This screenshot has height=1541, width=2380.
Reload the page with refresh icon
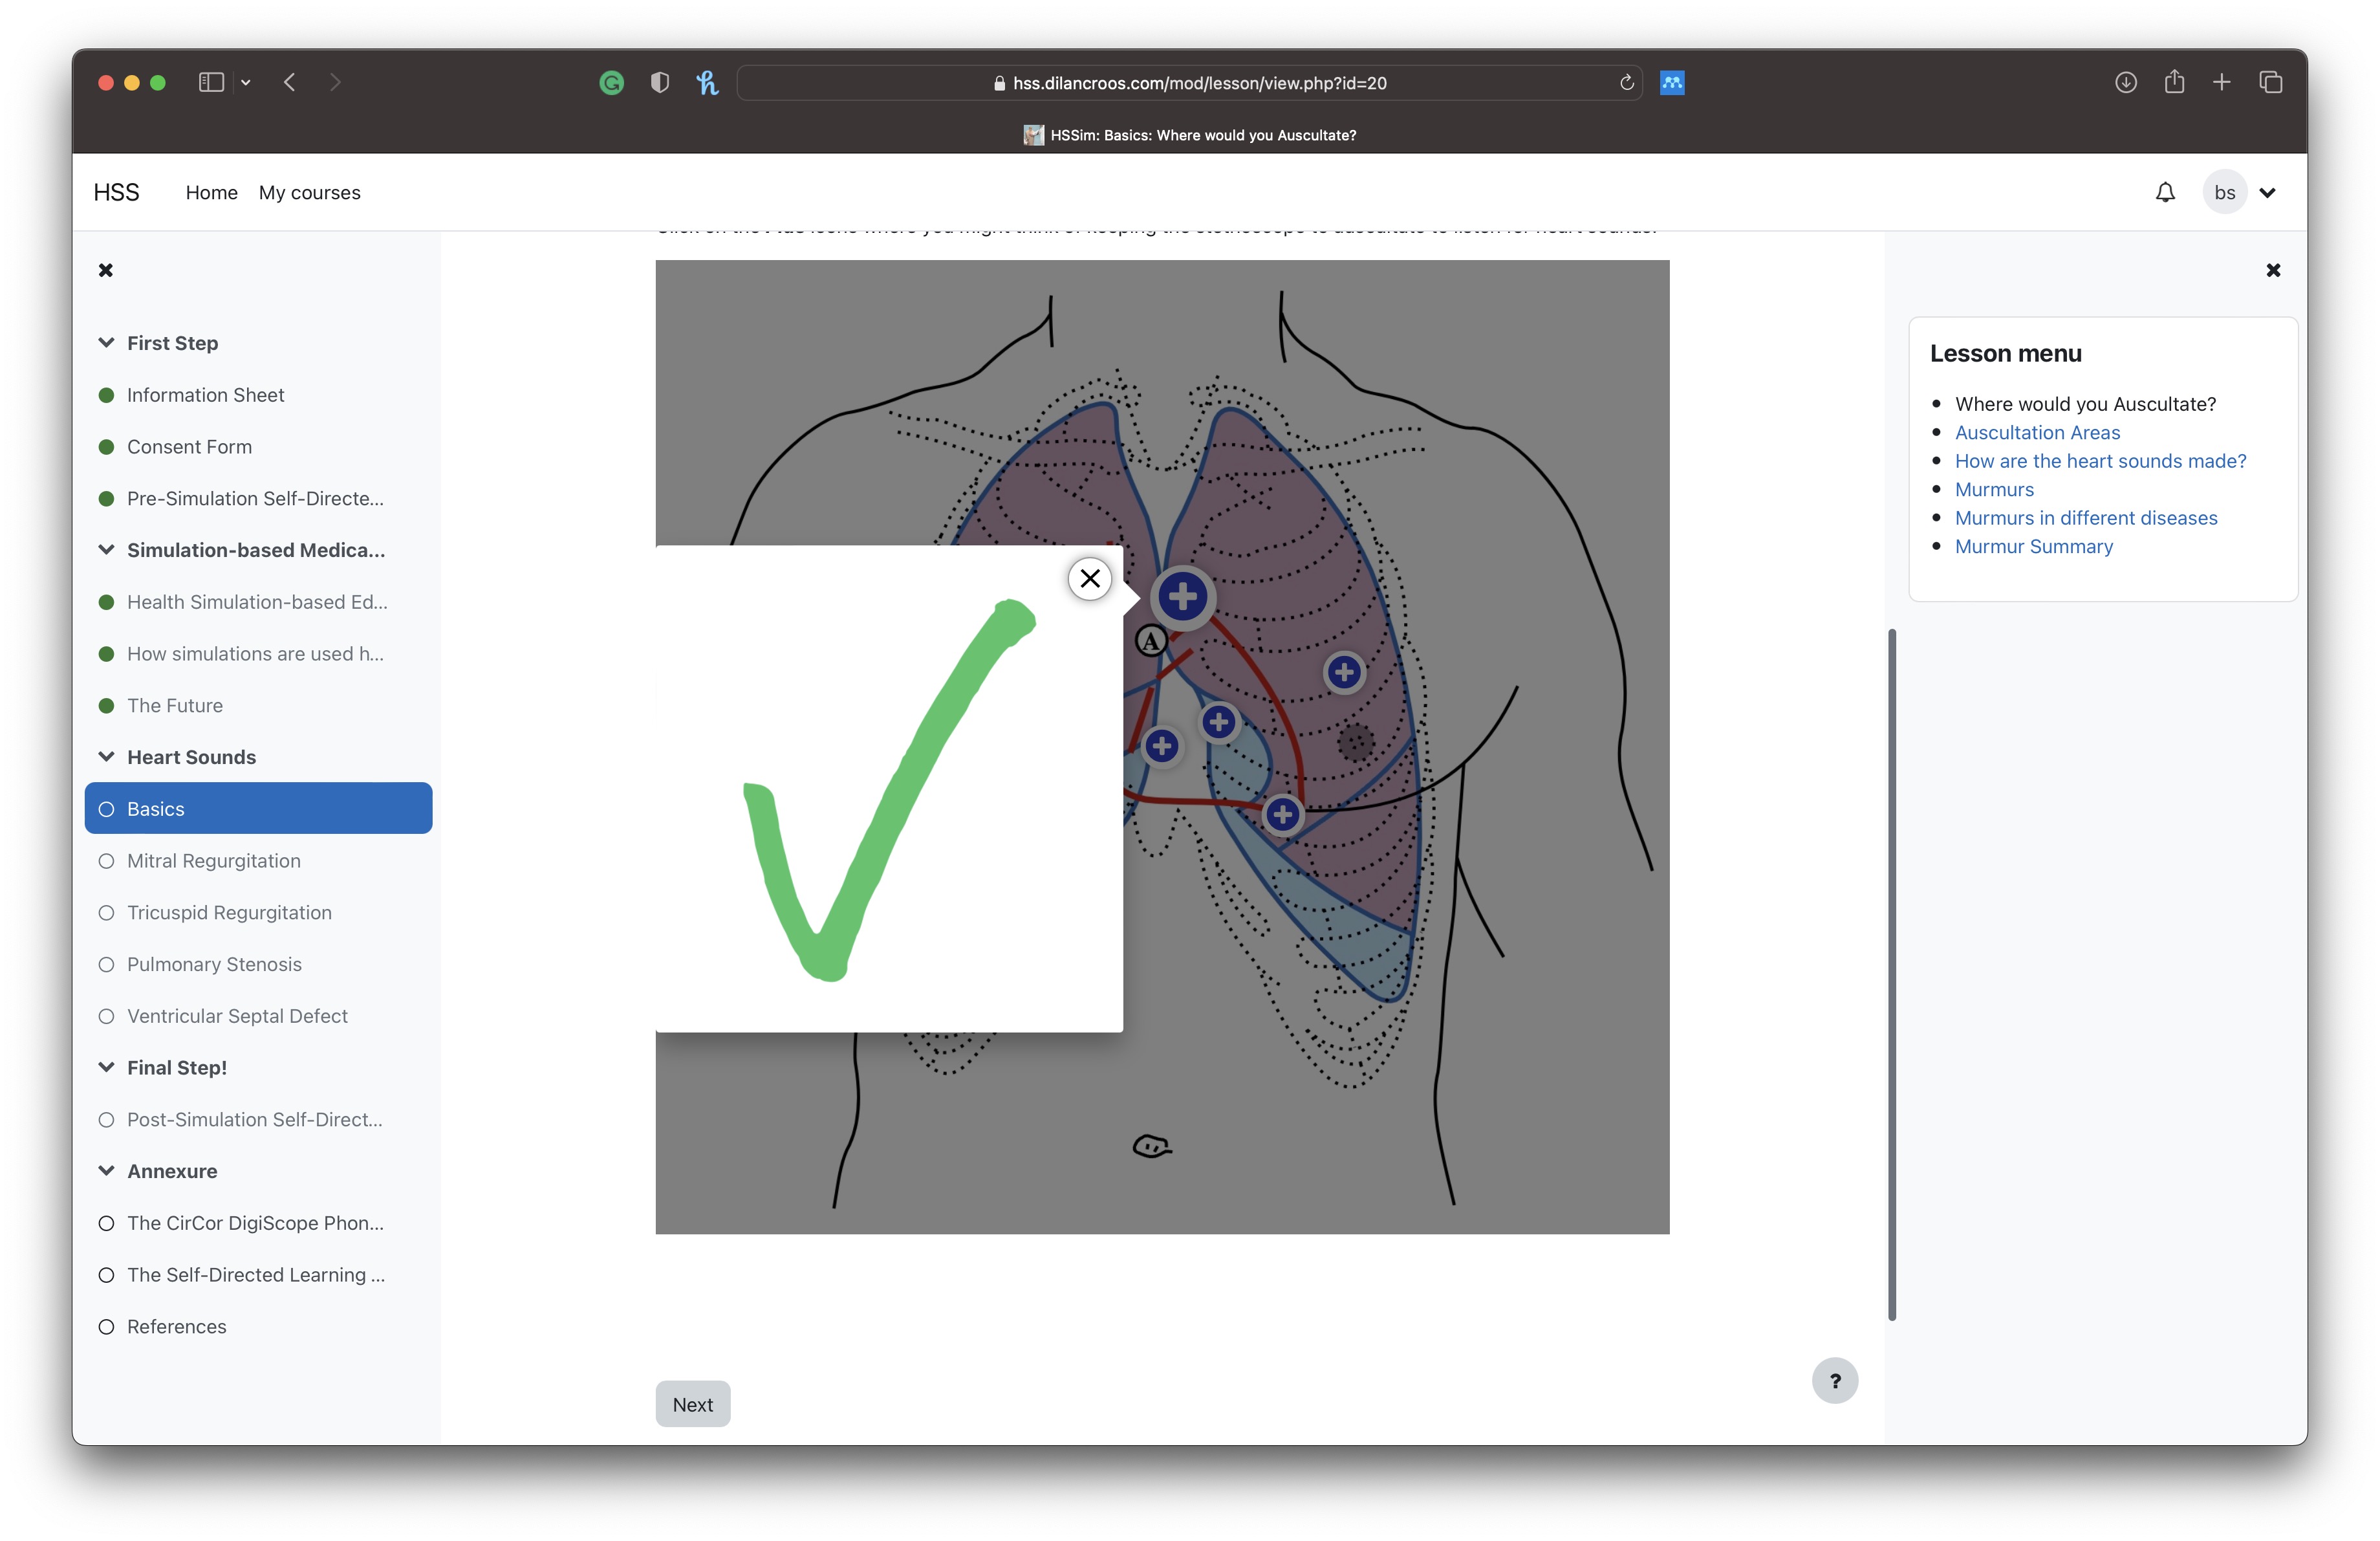tap(1626, 83)
